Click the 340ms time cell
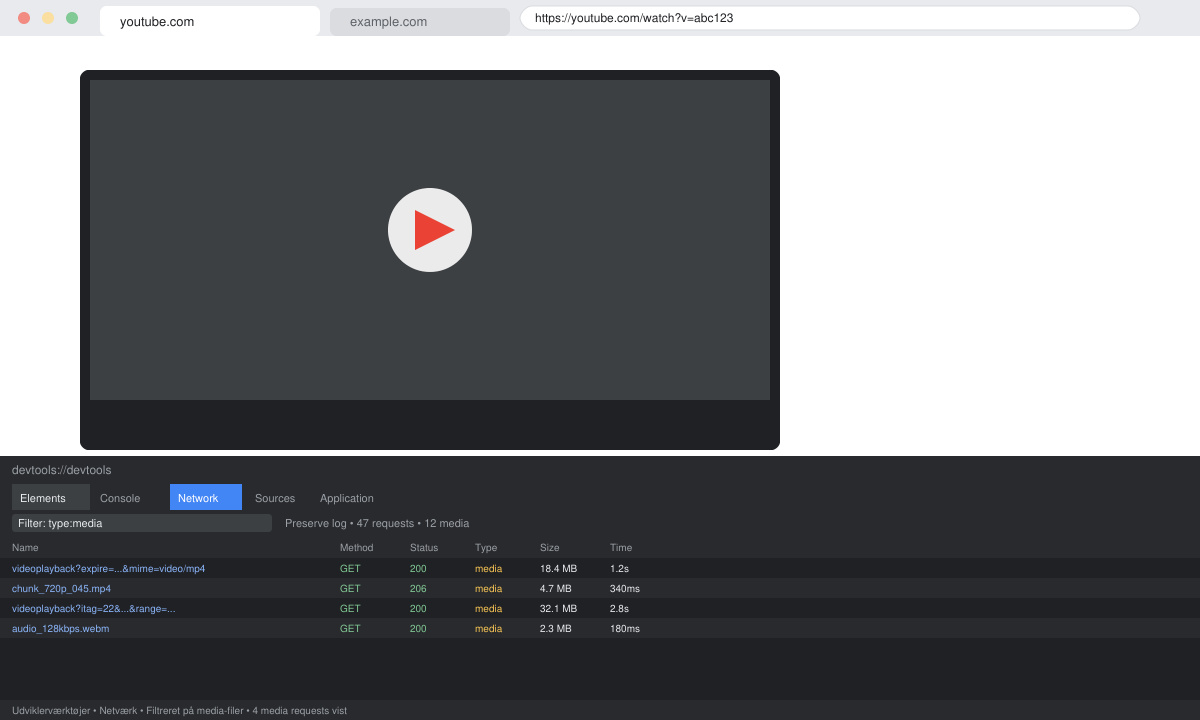The image size is (1200, 720). 625,588
